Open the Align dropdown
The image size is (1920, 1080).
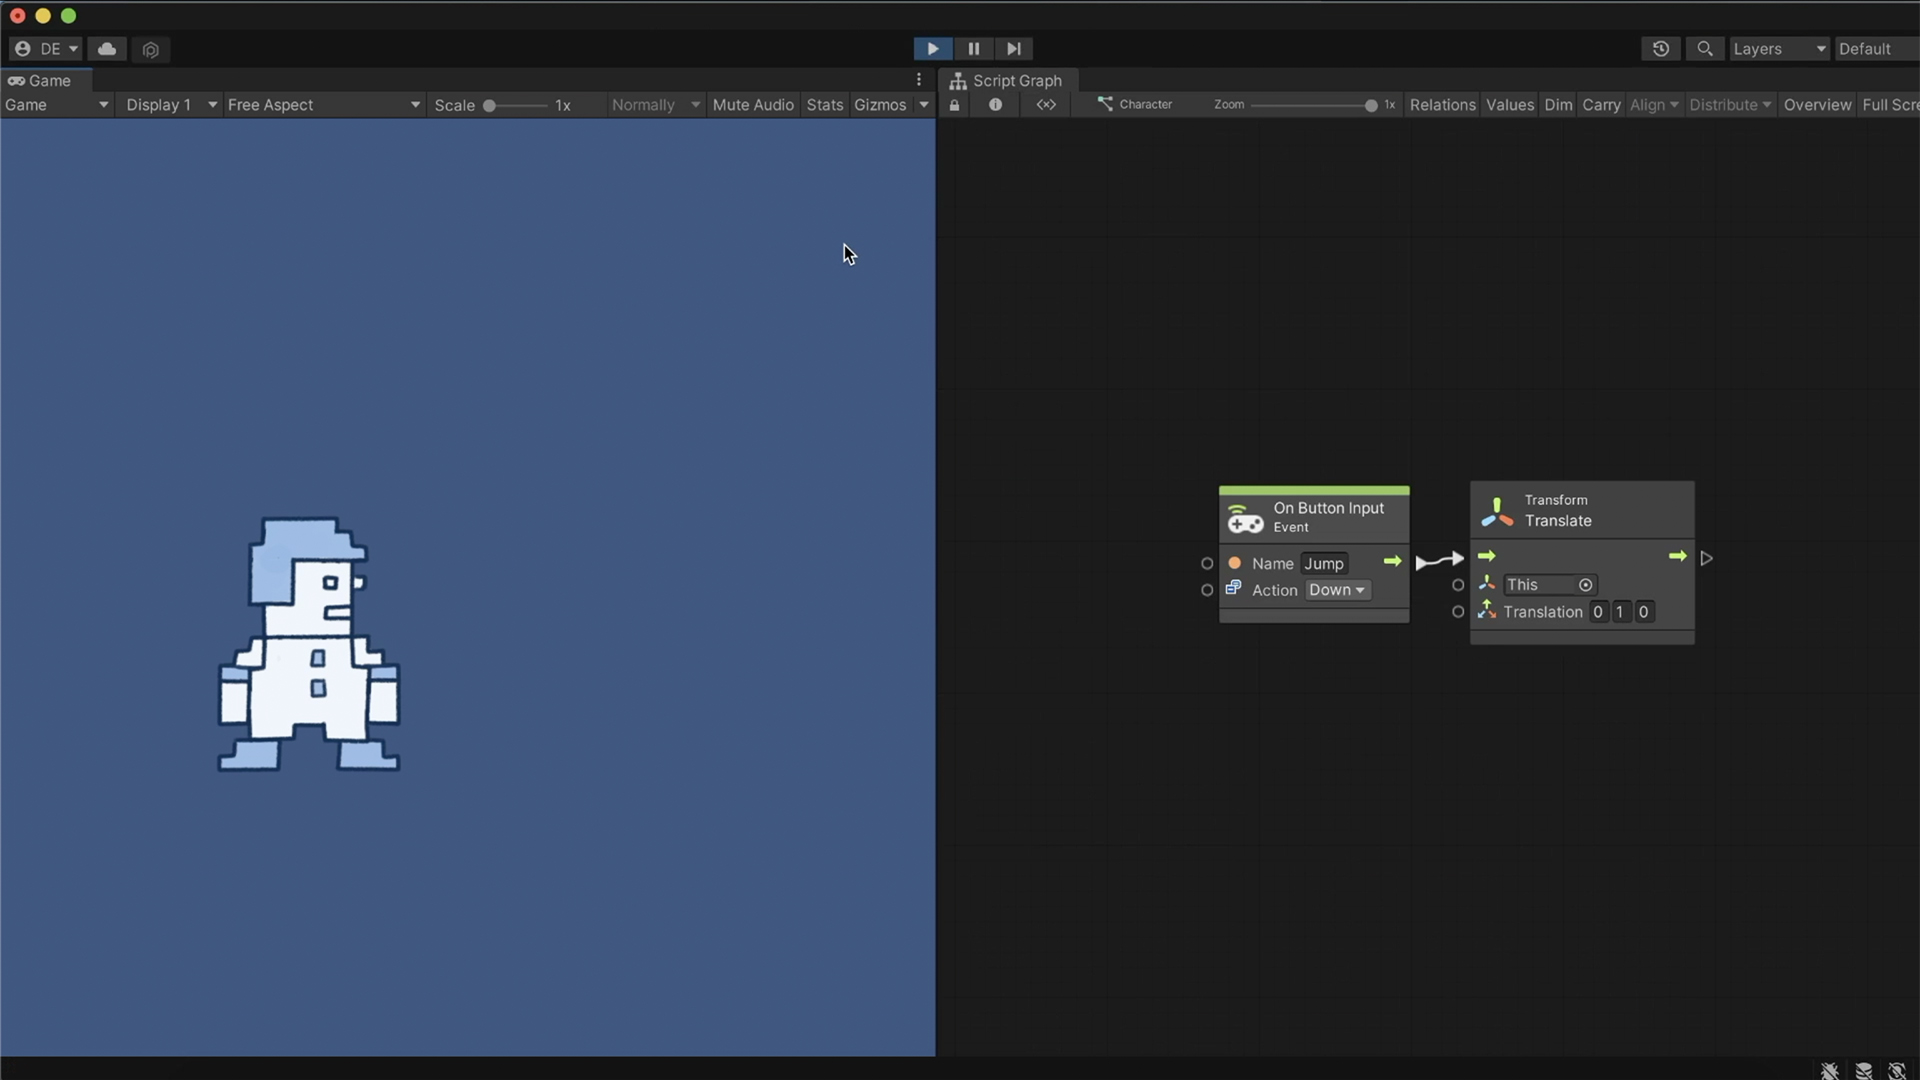1654,104
